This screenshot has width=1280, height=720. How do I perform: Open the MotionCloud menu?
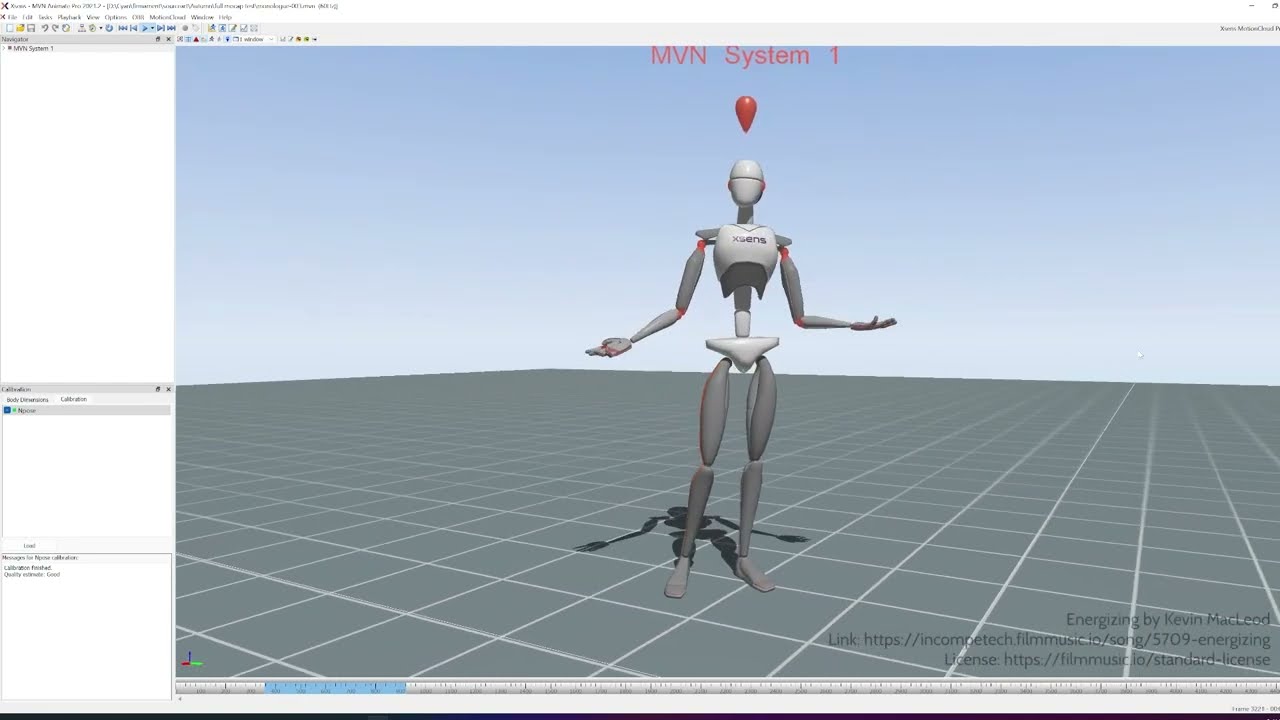168,17
